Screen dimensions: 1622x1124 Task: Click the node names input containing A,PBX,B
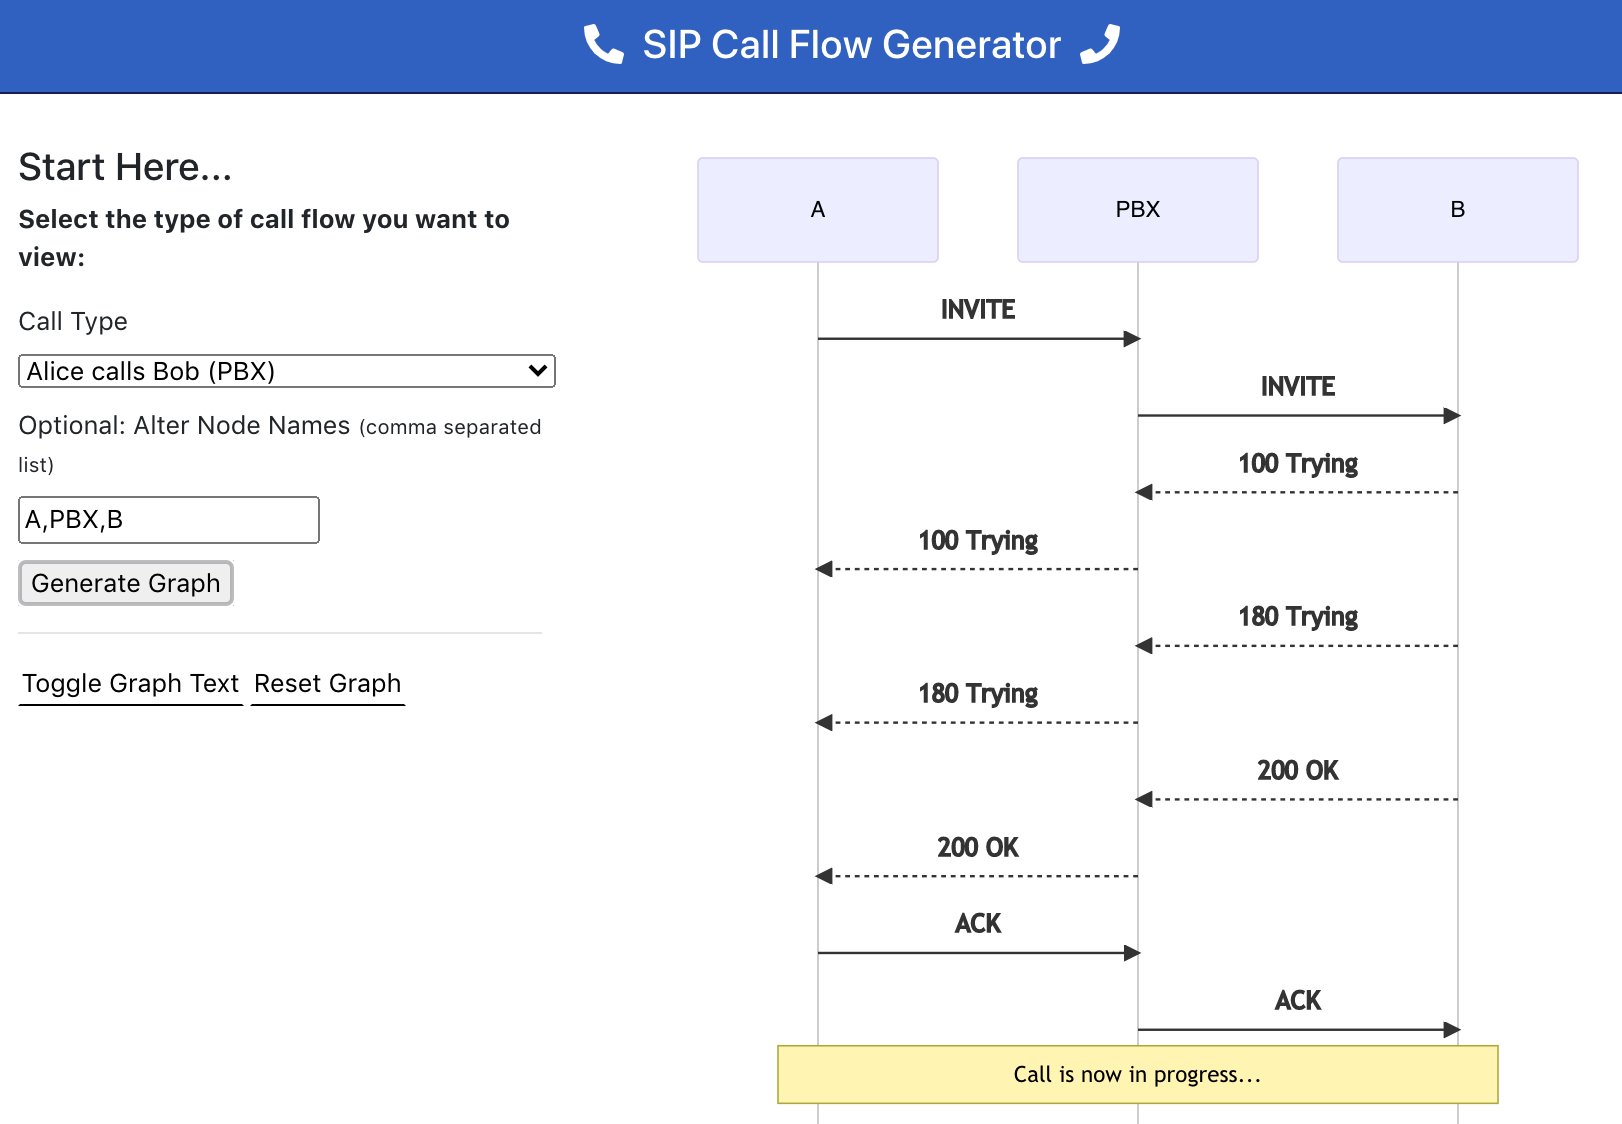[168, 519]
